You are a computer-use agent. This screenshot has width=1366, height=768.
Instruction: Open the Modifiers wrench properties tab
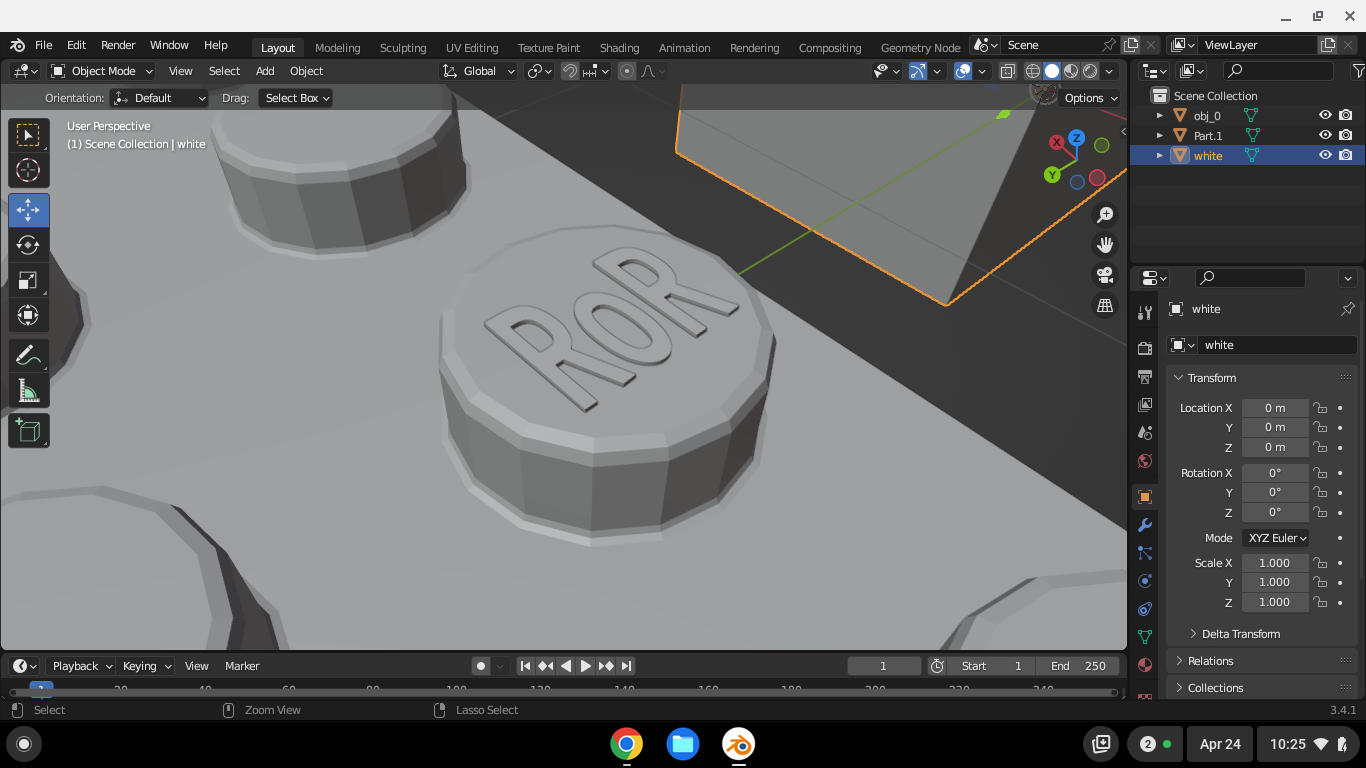[1145, 525]
